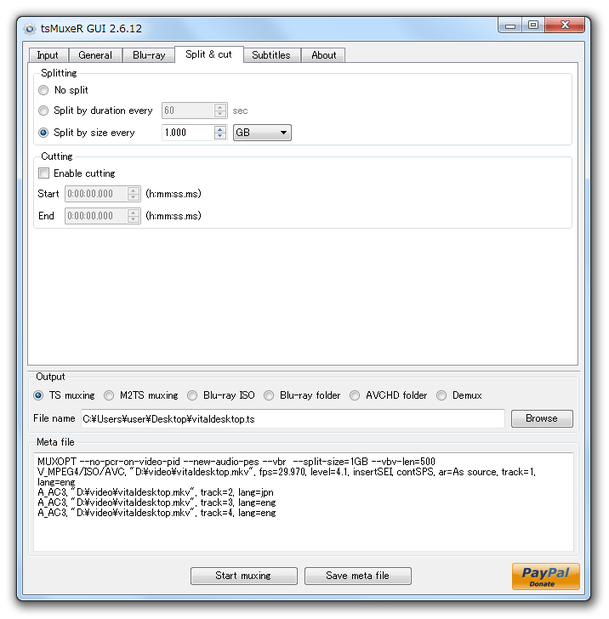This screenshot has height=619, width=609.
Task: Minimize the tsMuxeR window
Action: (x=510, y=26)
